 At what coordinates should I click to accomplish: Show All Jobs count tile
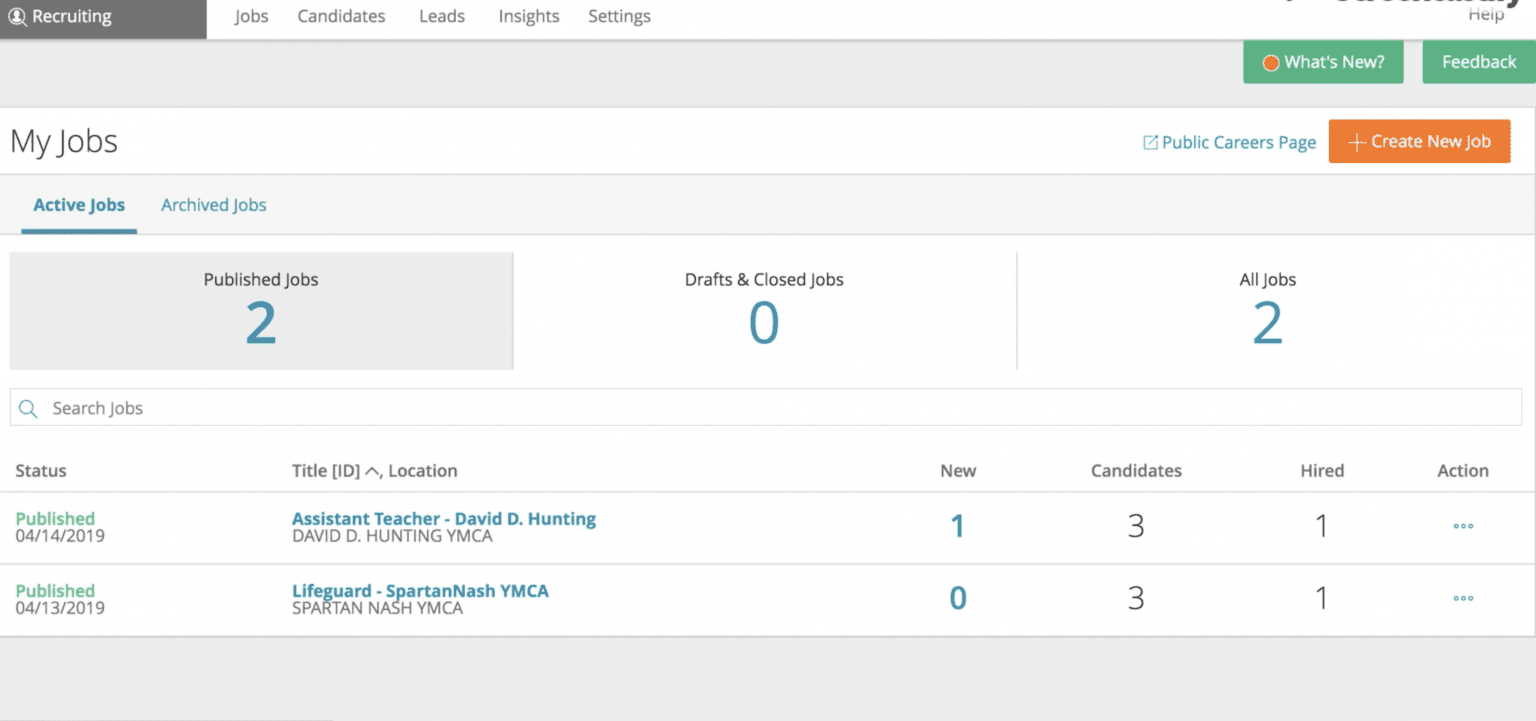tap(1267, 311)
